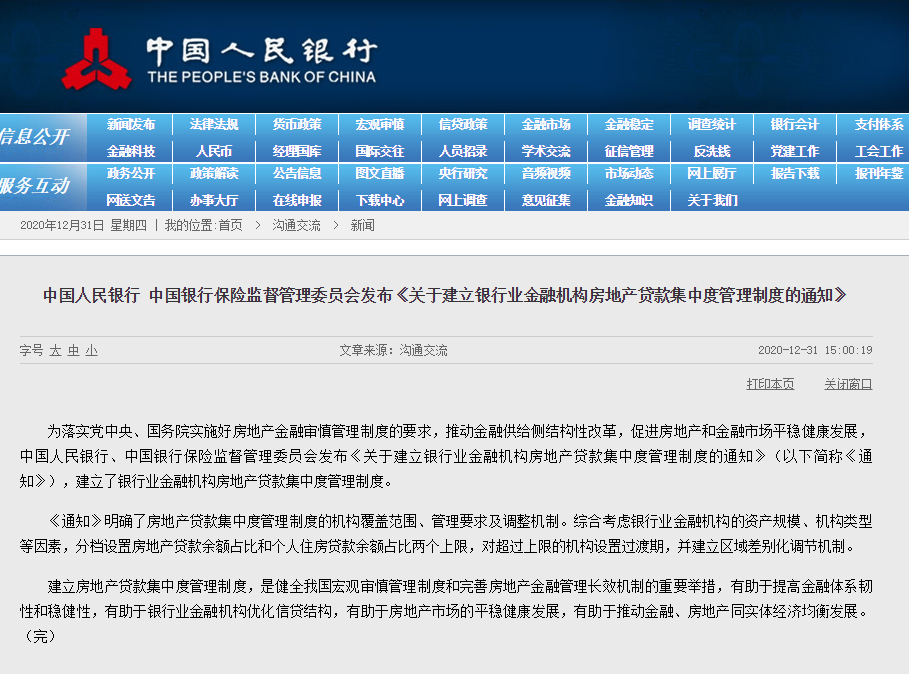Open the 人民币 section
Screen dimensions: 909x674
tap(214, 151)
